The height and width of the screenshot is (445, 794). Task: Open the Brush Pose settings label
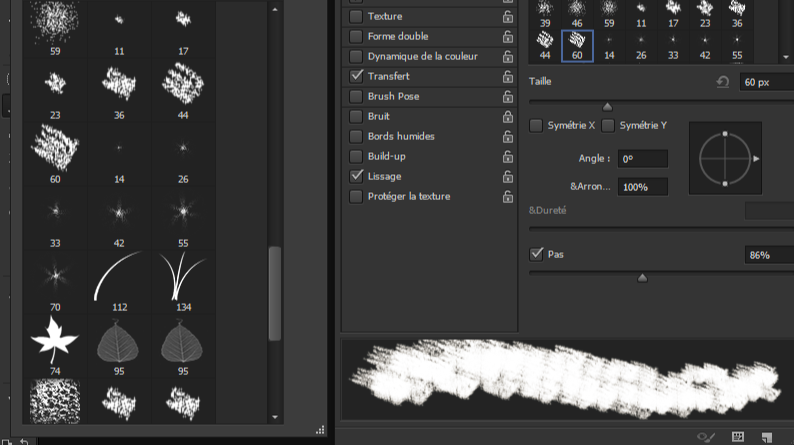(393, 96)
